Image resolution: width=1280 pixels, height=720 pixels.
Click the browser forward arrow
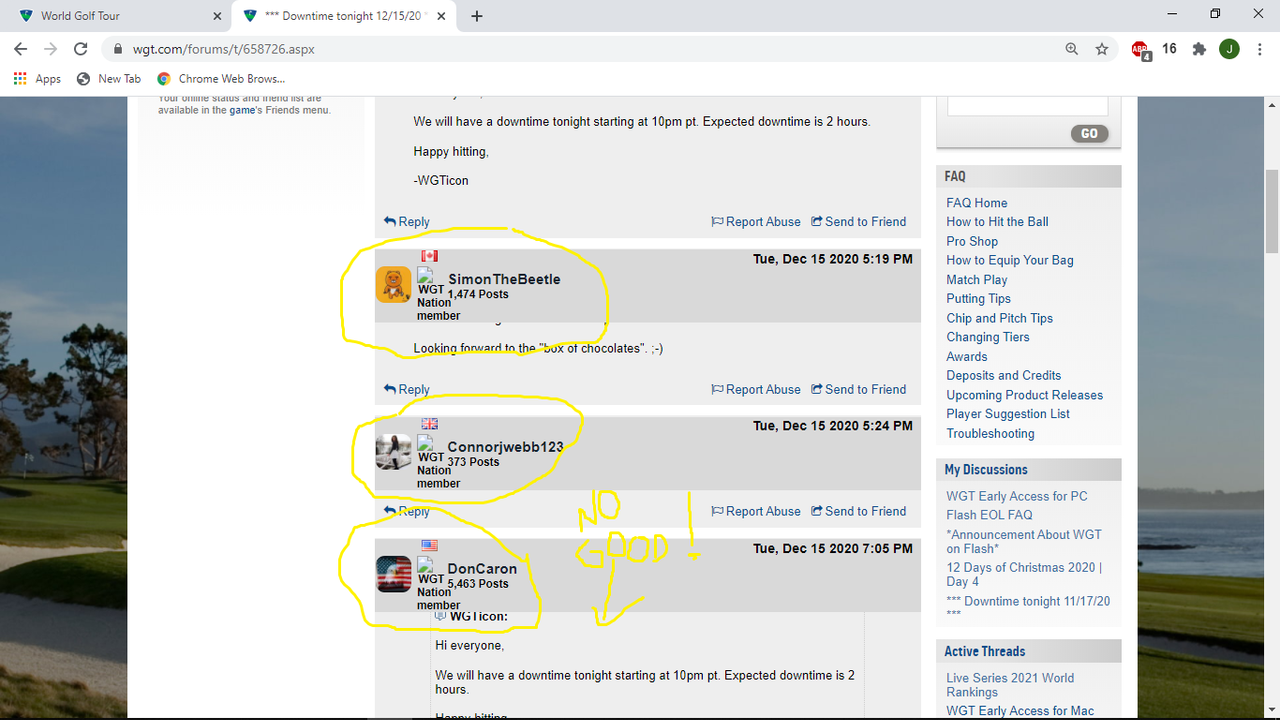(x=51, y=49)
